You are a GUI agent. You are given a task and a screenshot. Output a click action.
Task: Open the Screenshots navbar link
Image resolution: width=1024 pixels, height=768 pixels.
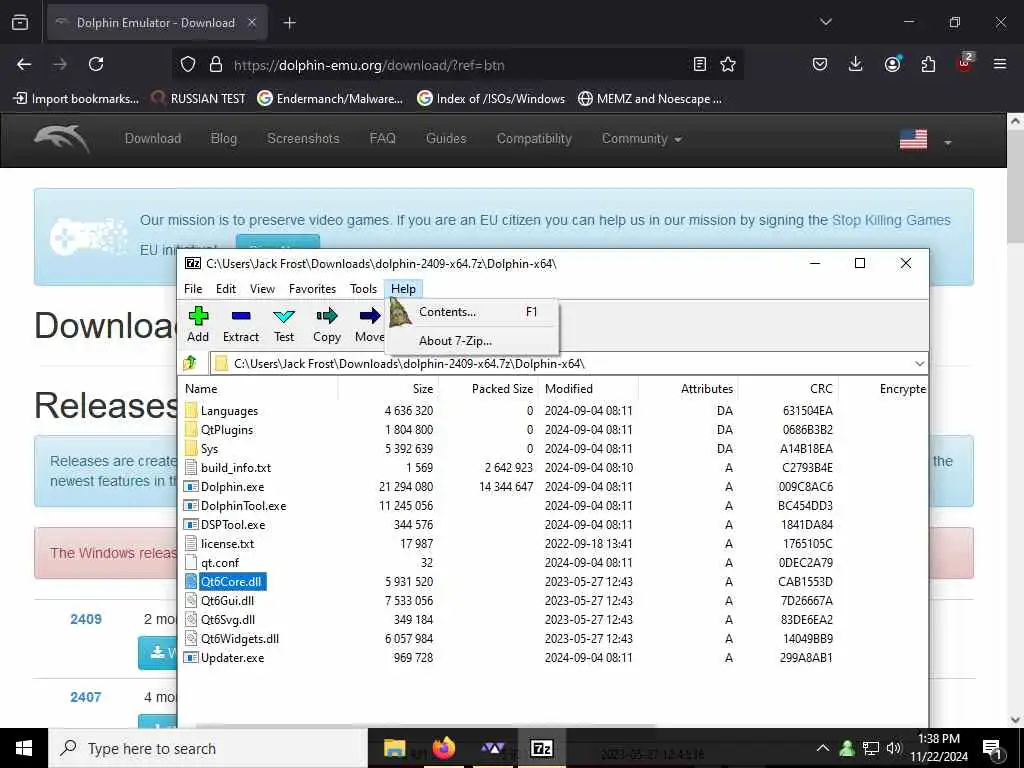(303, 138)
